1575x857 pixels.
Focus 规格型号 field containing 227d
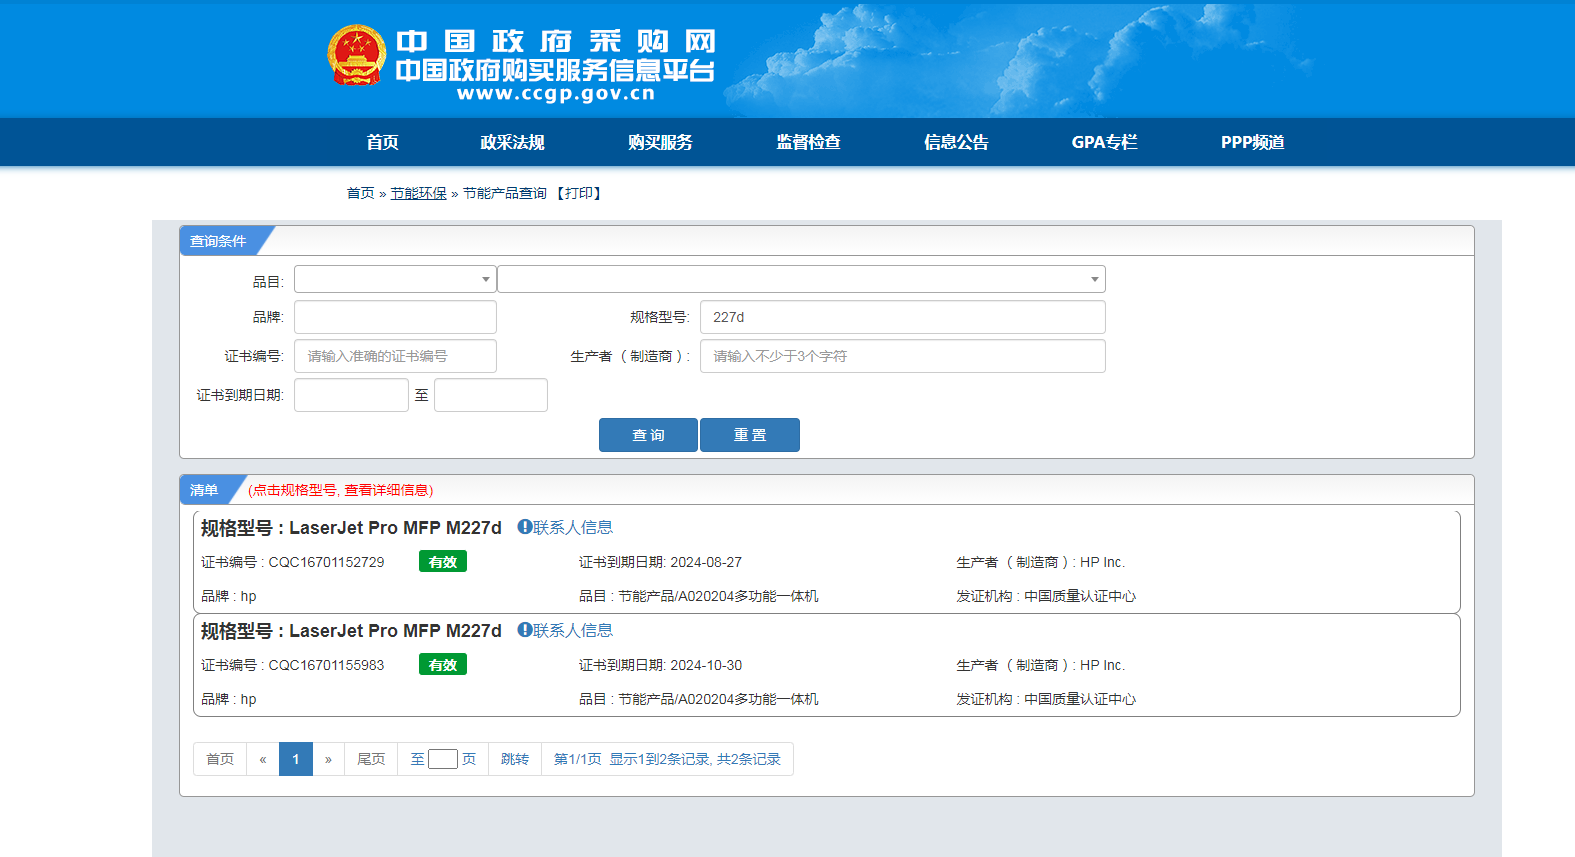coord(903,317)
